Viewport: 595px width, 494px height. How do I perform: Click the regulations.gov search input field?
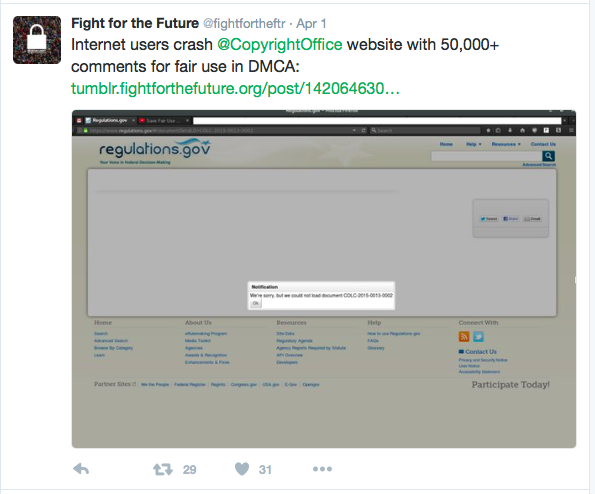click(x=486, y=156)
